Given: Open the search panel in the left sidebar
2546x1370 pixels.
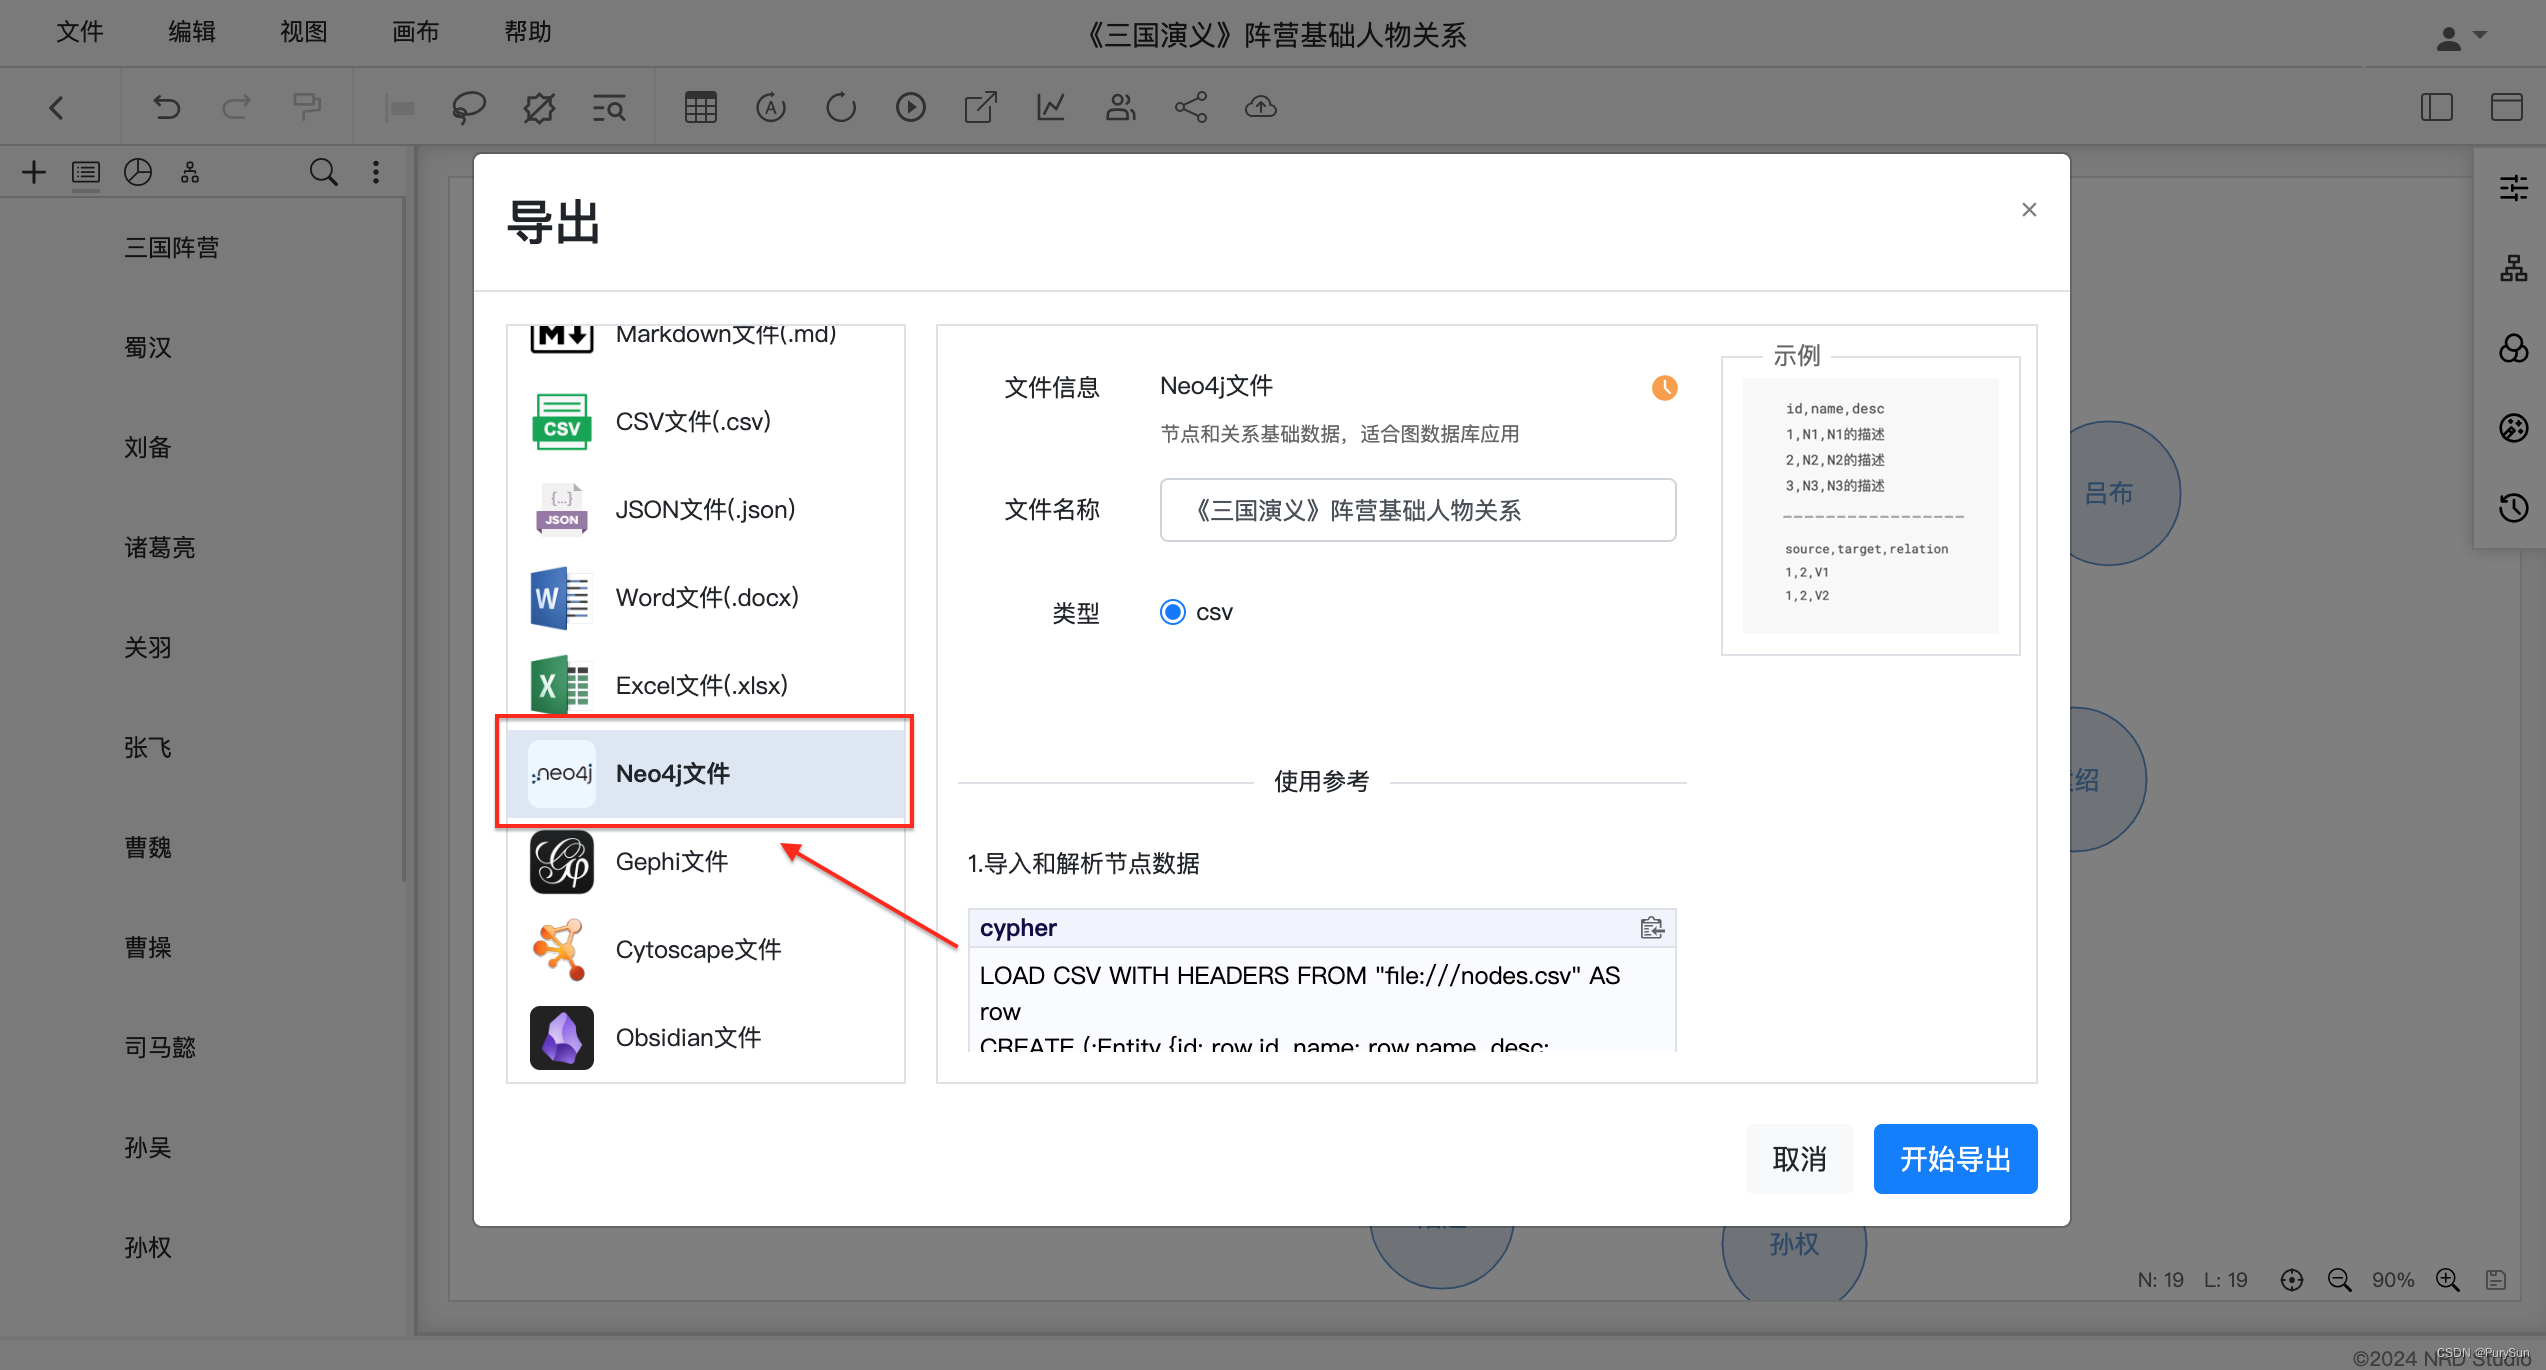Looking at the screenshot, I should (323, 172).
